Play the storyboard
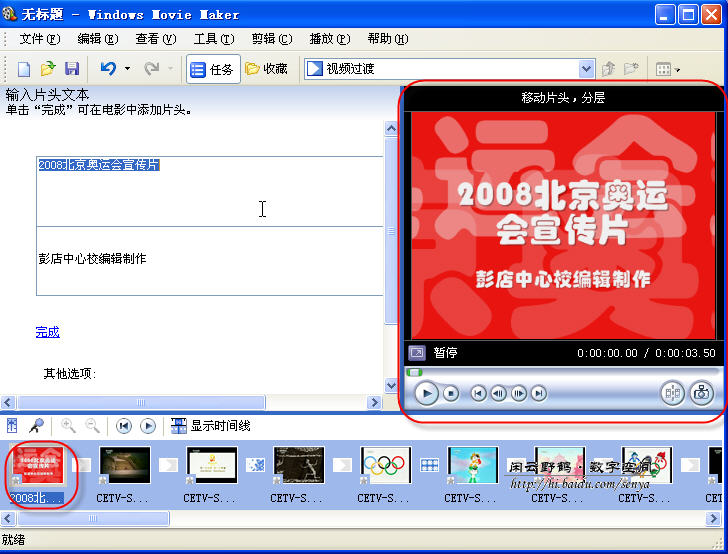Viewport: 728px width, 554px height. point(148,426)
